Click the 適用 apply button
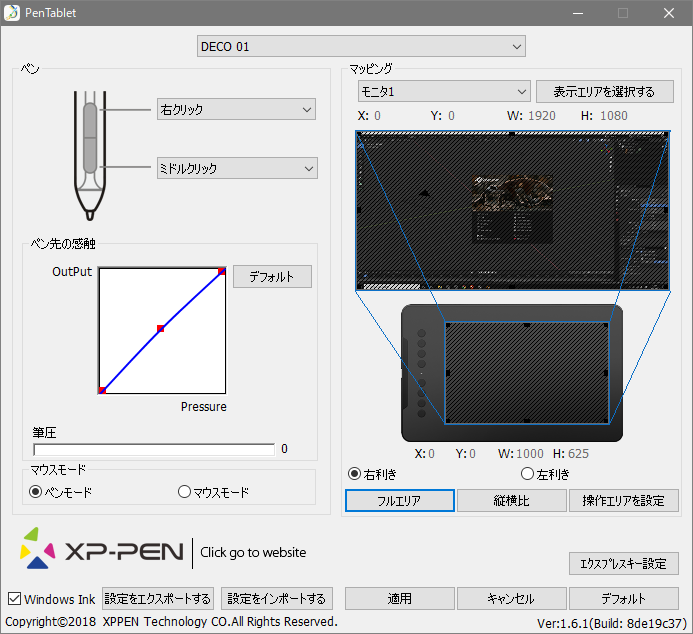 (400, 599)
